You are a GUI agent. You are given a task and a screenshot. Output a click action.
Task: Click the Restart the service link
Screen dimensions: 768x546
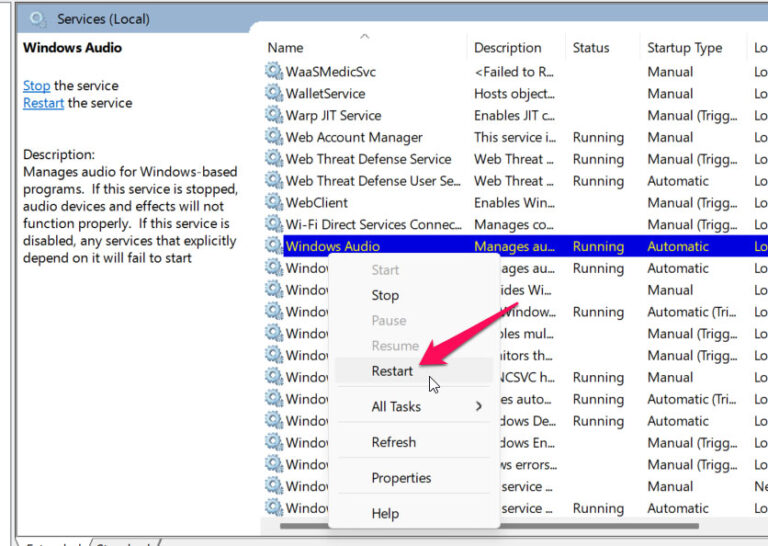pos(44,103)
